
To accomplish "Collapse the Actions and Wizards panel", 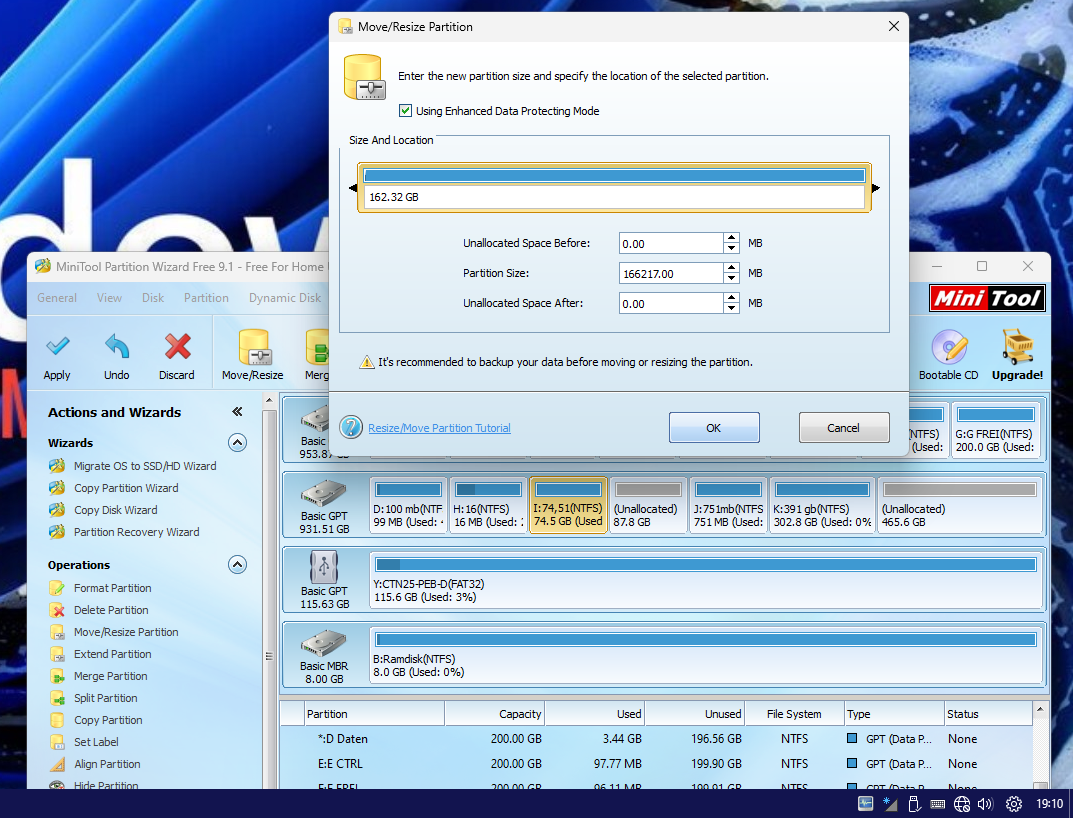I will (x=237, y=411).
